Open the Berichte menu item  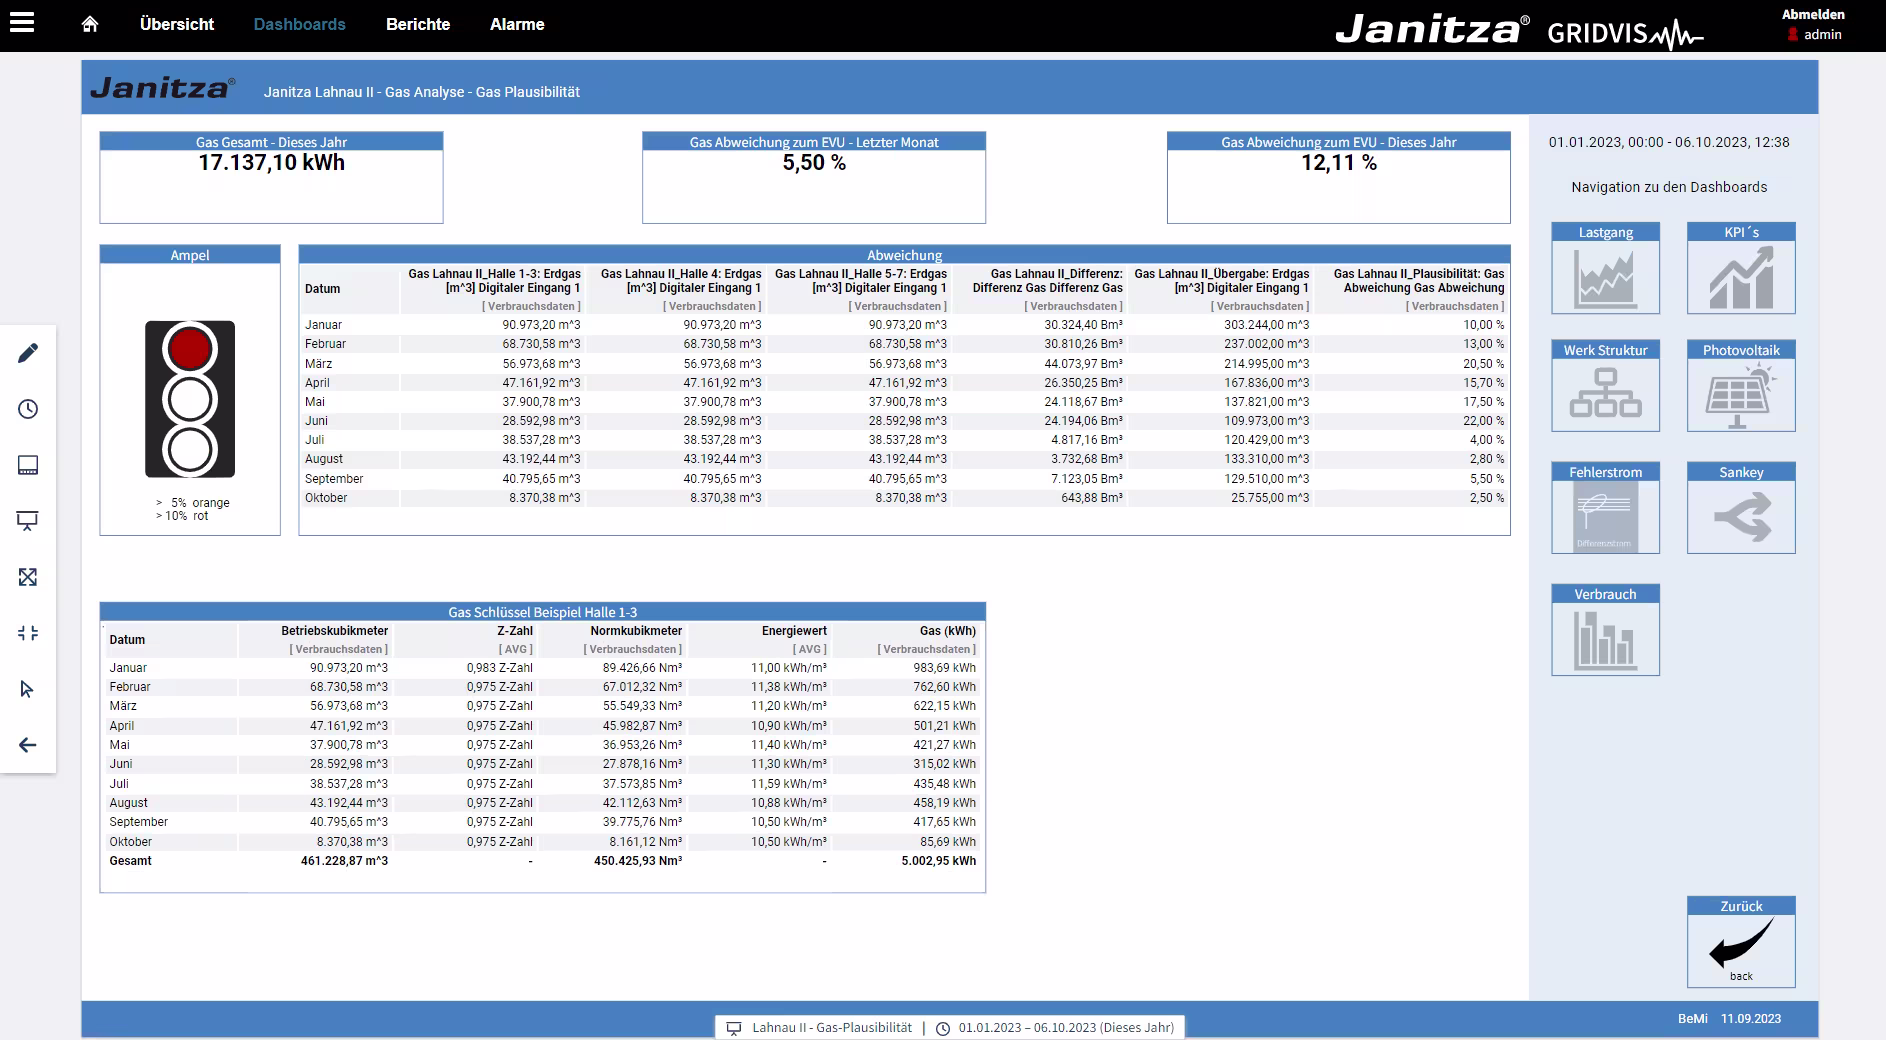pyautogui.click(x=418, y=24)
